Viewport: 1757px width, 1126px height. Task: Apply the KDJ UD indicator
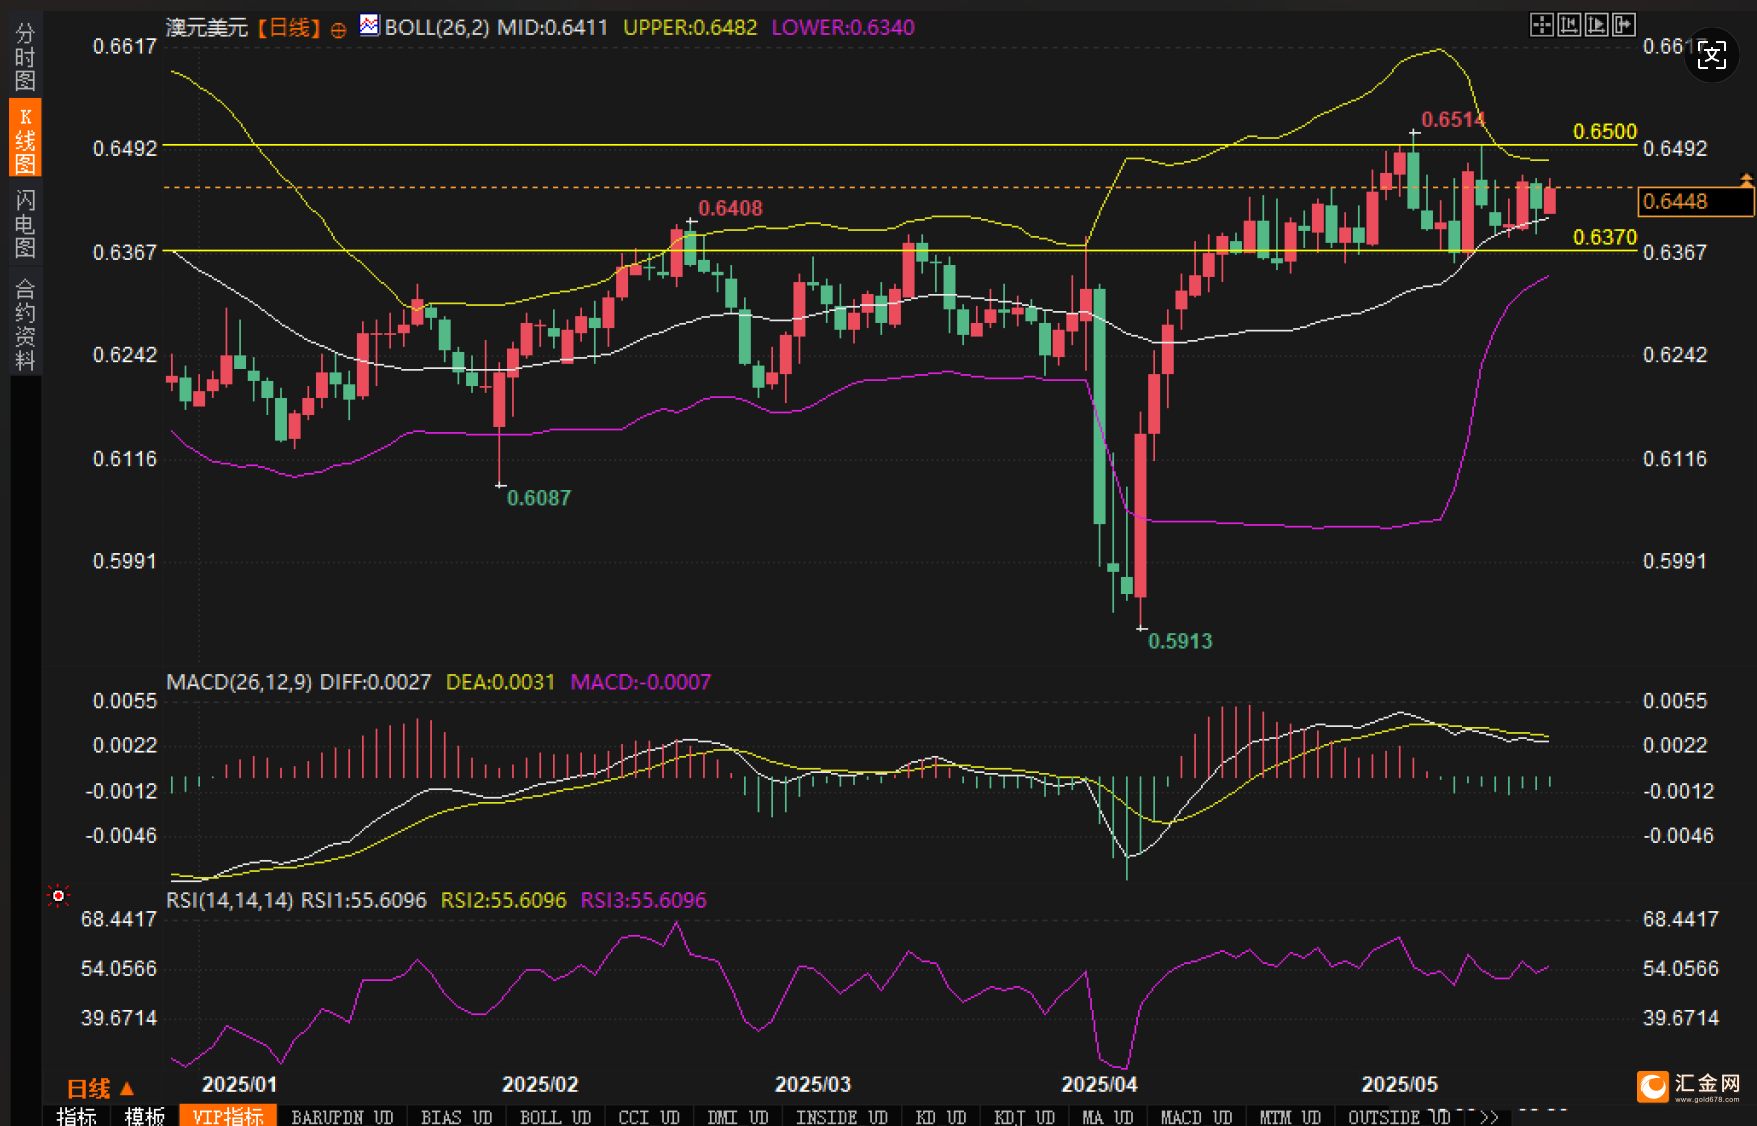pos(1024,1116)
